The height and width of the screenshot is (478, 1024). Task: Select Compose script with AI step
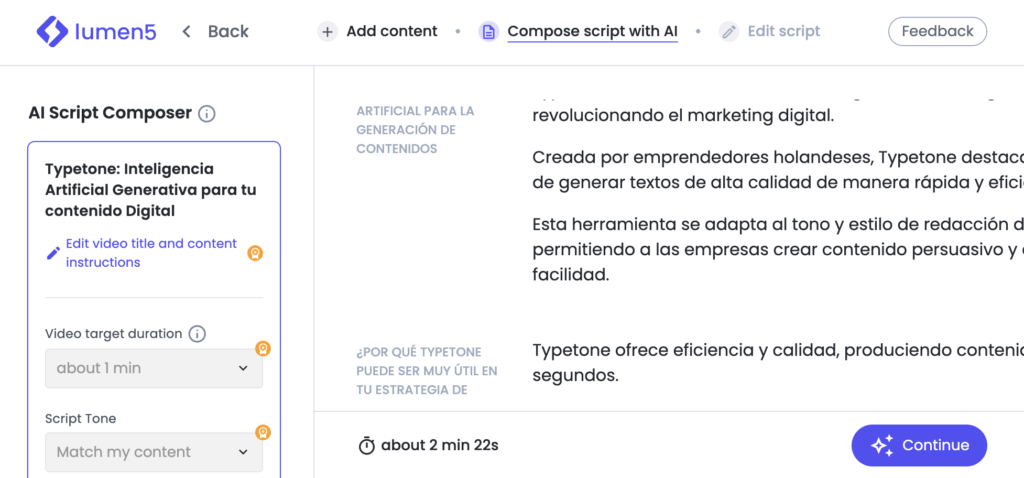(592, 31)
